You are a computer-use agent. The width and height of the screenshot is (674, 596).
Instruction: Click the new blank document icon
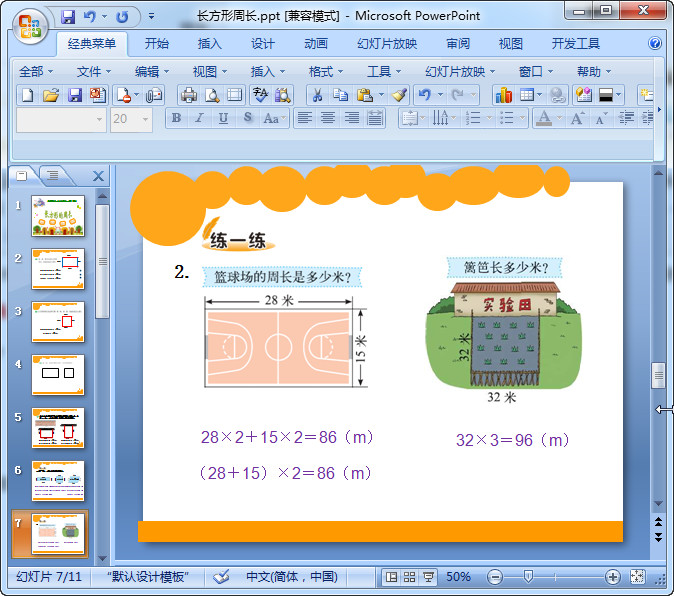(28, 95)
